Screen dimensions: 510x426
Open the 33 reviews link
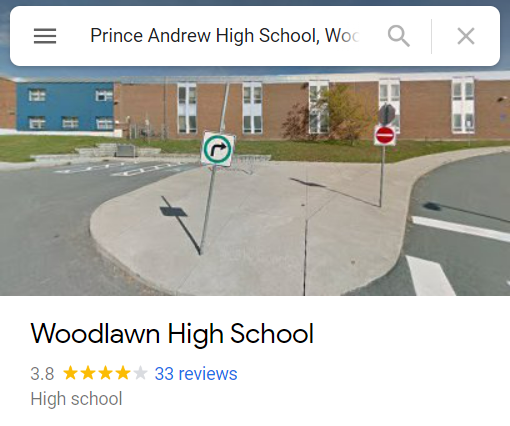pyautogui.click(x=196, y=374)
